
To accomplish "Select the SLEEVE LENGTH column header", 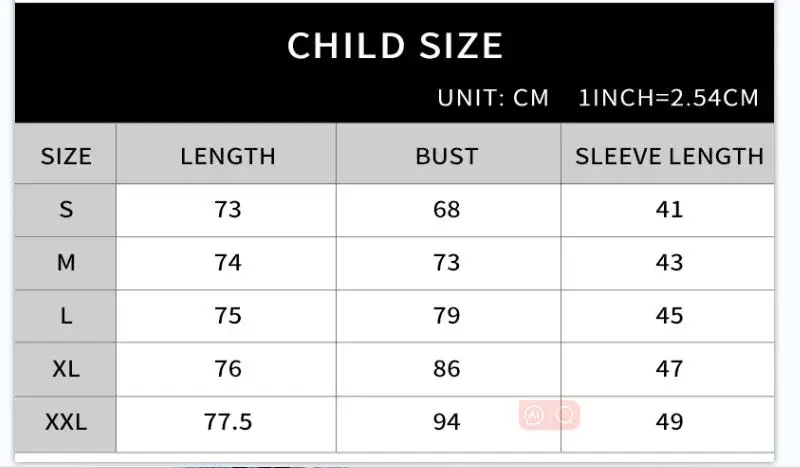I will coord(668,154).
